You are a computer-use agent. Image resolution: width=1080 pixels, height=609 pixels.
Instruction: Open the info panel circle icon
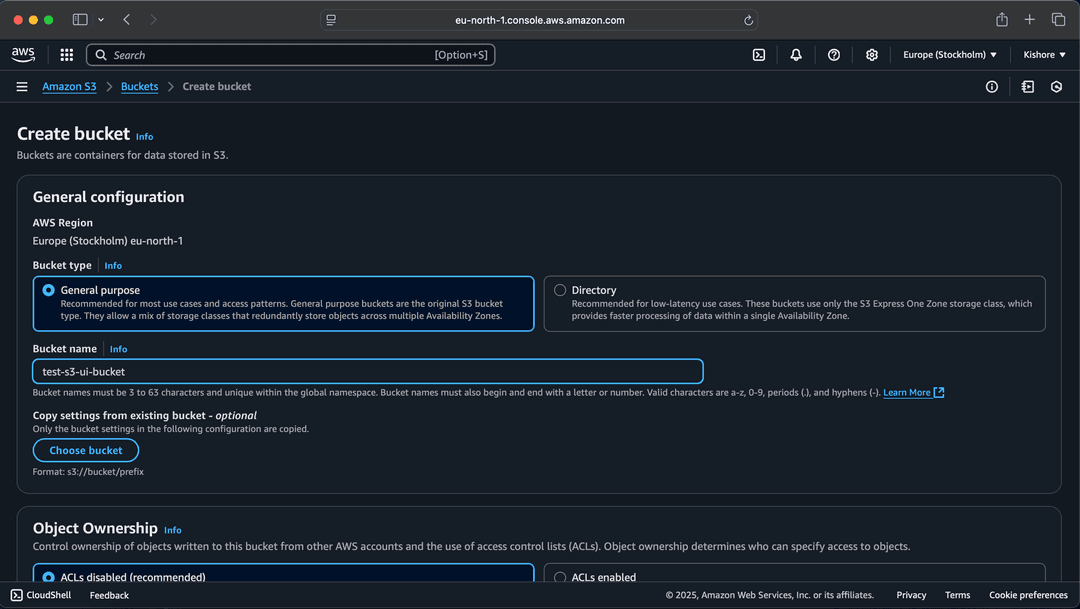[992, 87]
